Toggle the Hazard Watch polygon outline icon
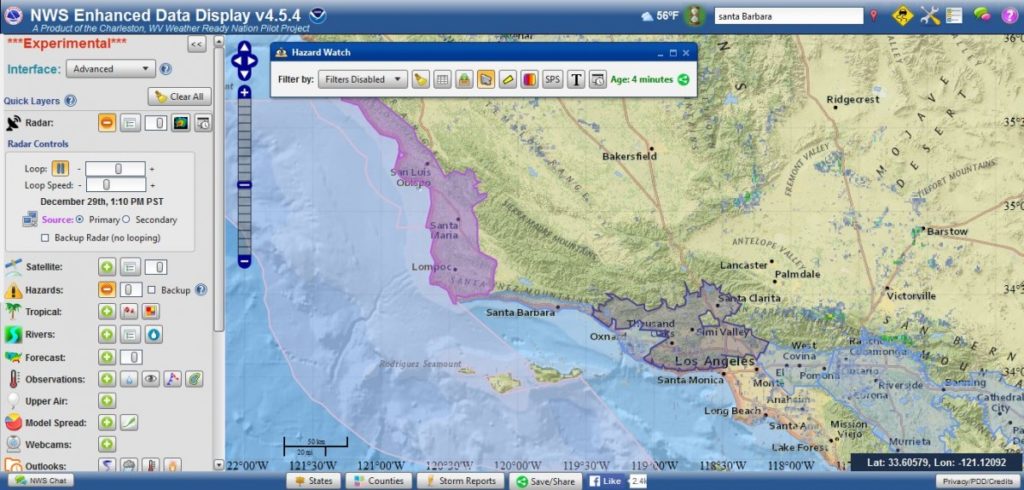Screen dimensions: 1024x490 click(x=485, y=80)
